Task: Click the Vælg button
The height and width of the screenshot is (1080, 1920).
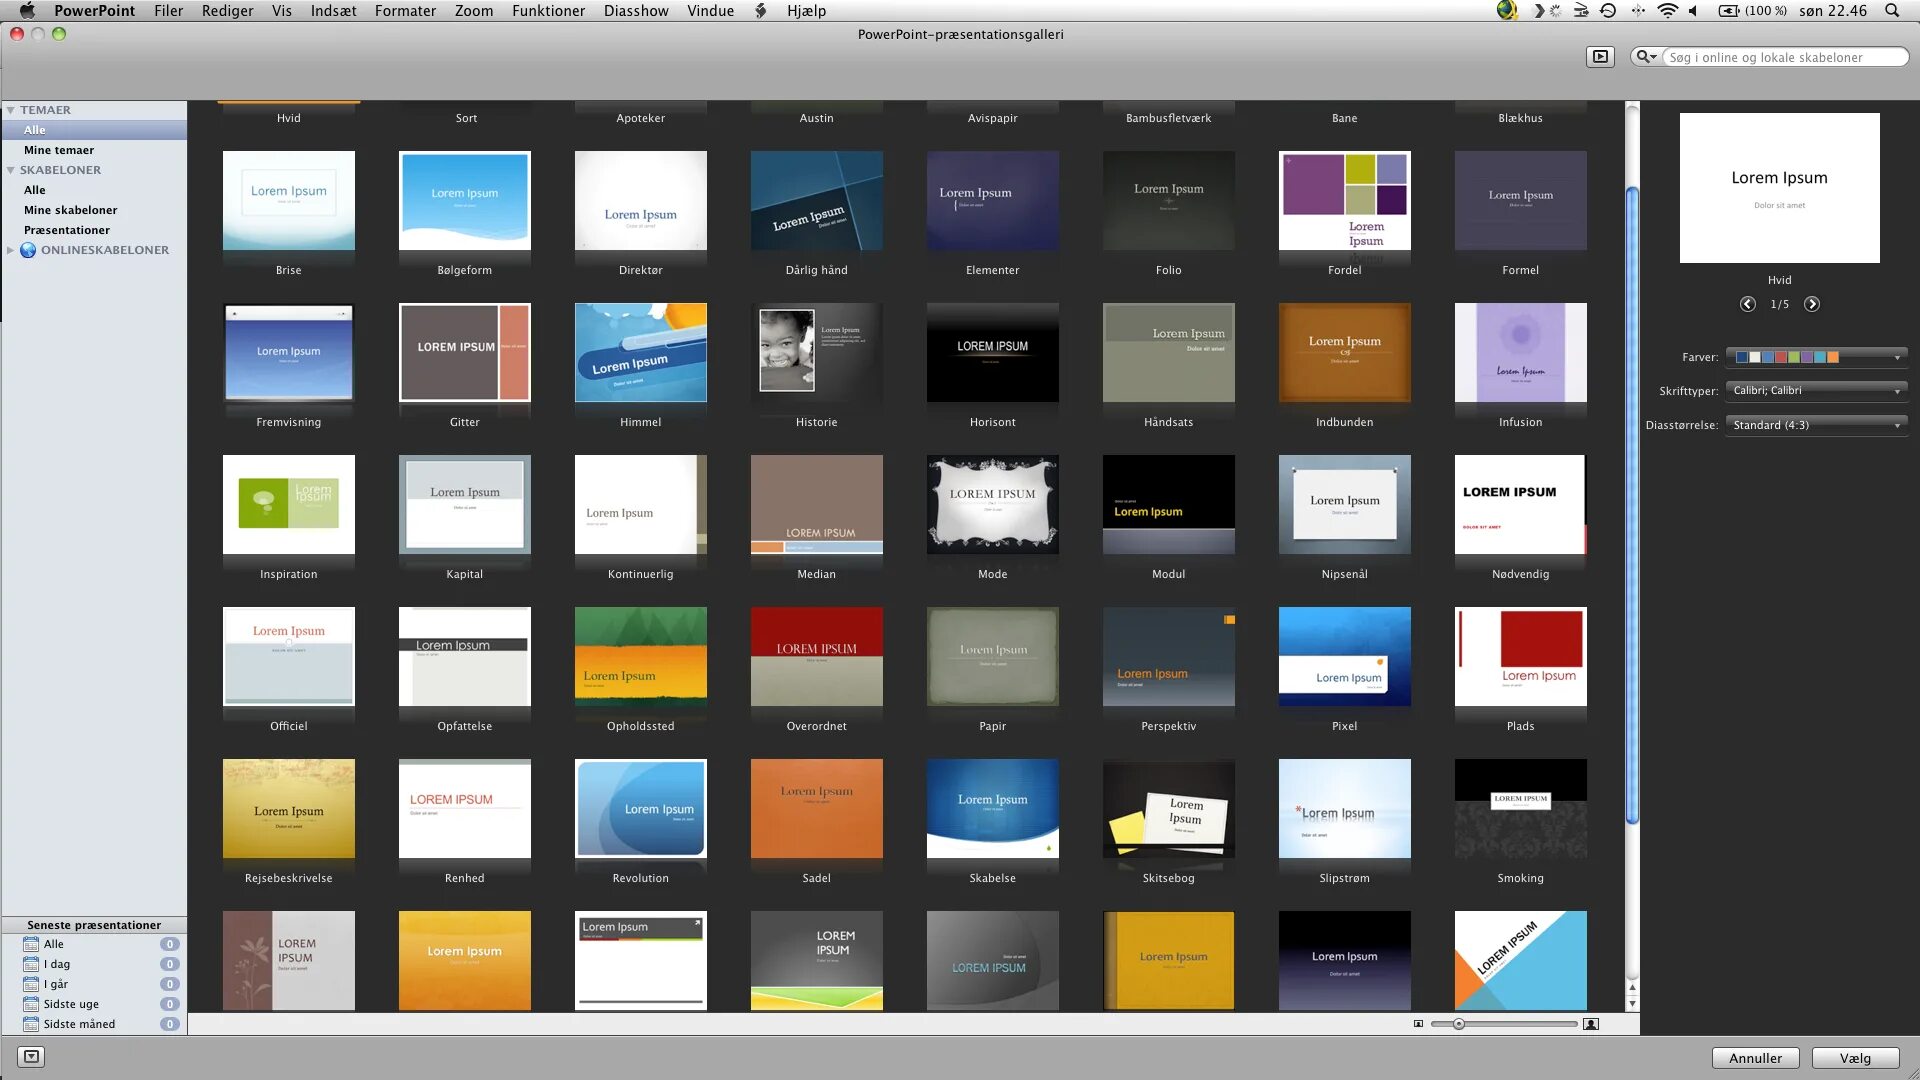Action: pos(1855,1058)
